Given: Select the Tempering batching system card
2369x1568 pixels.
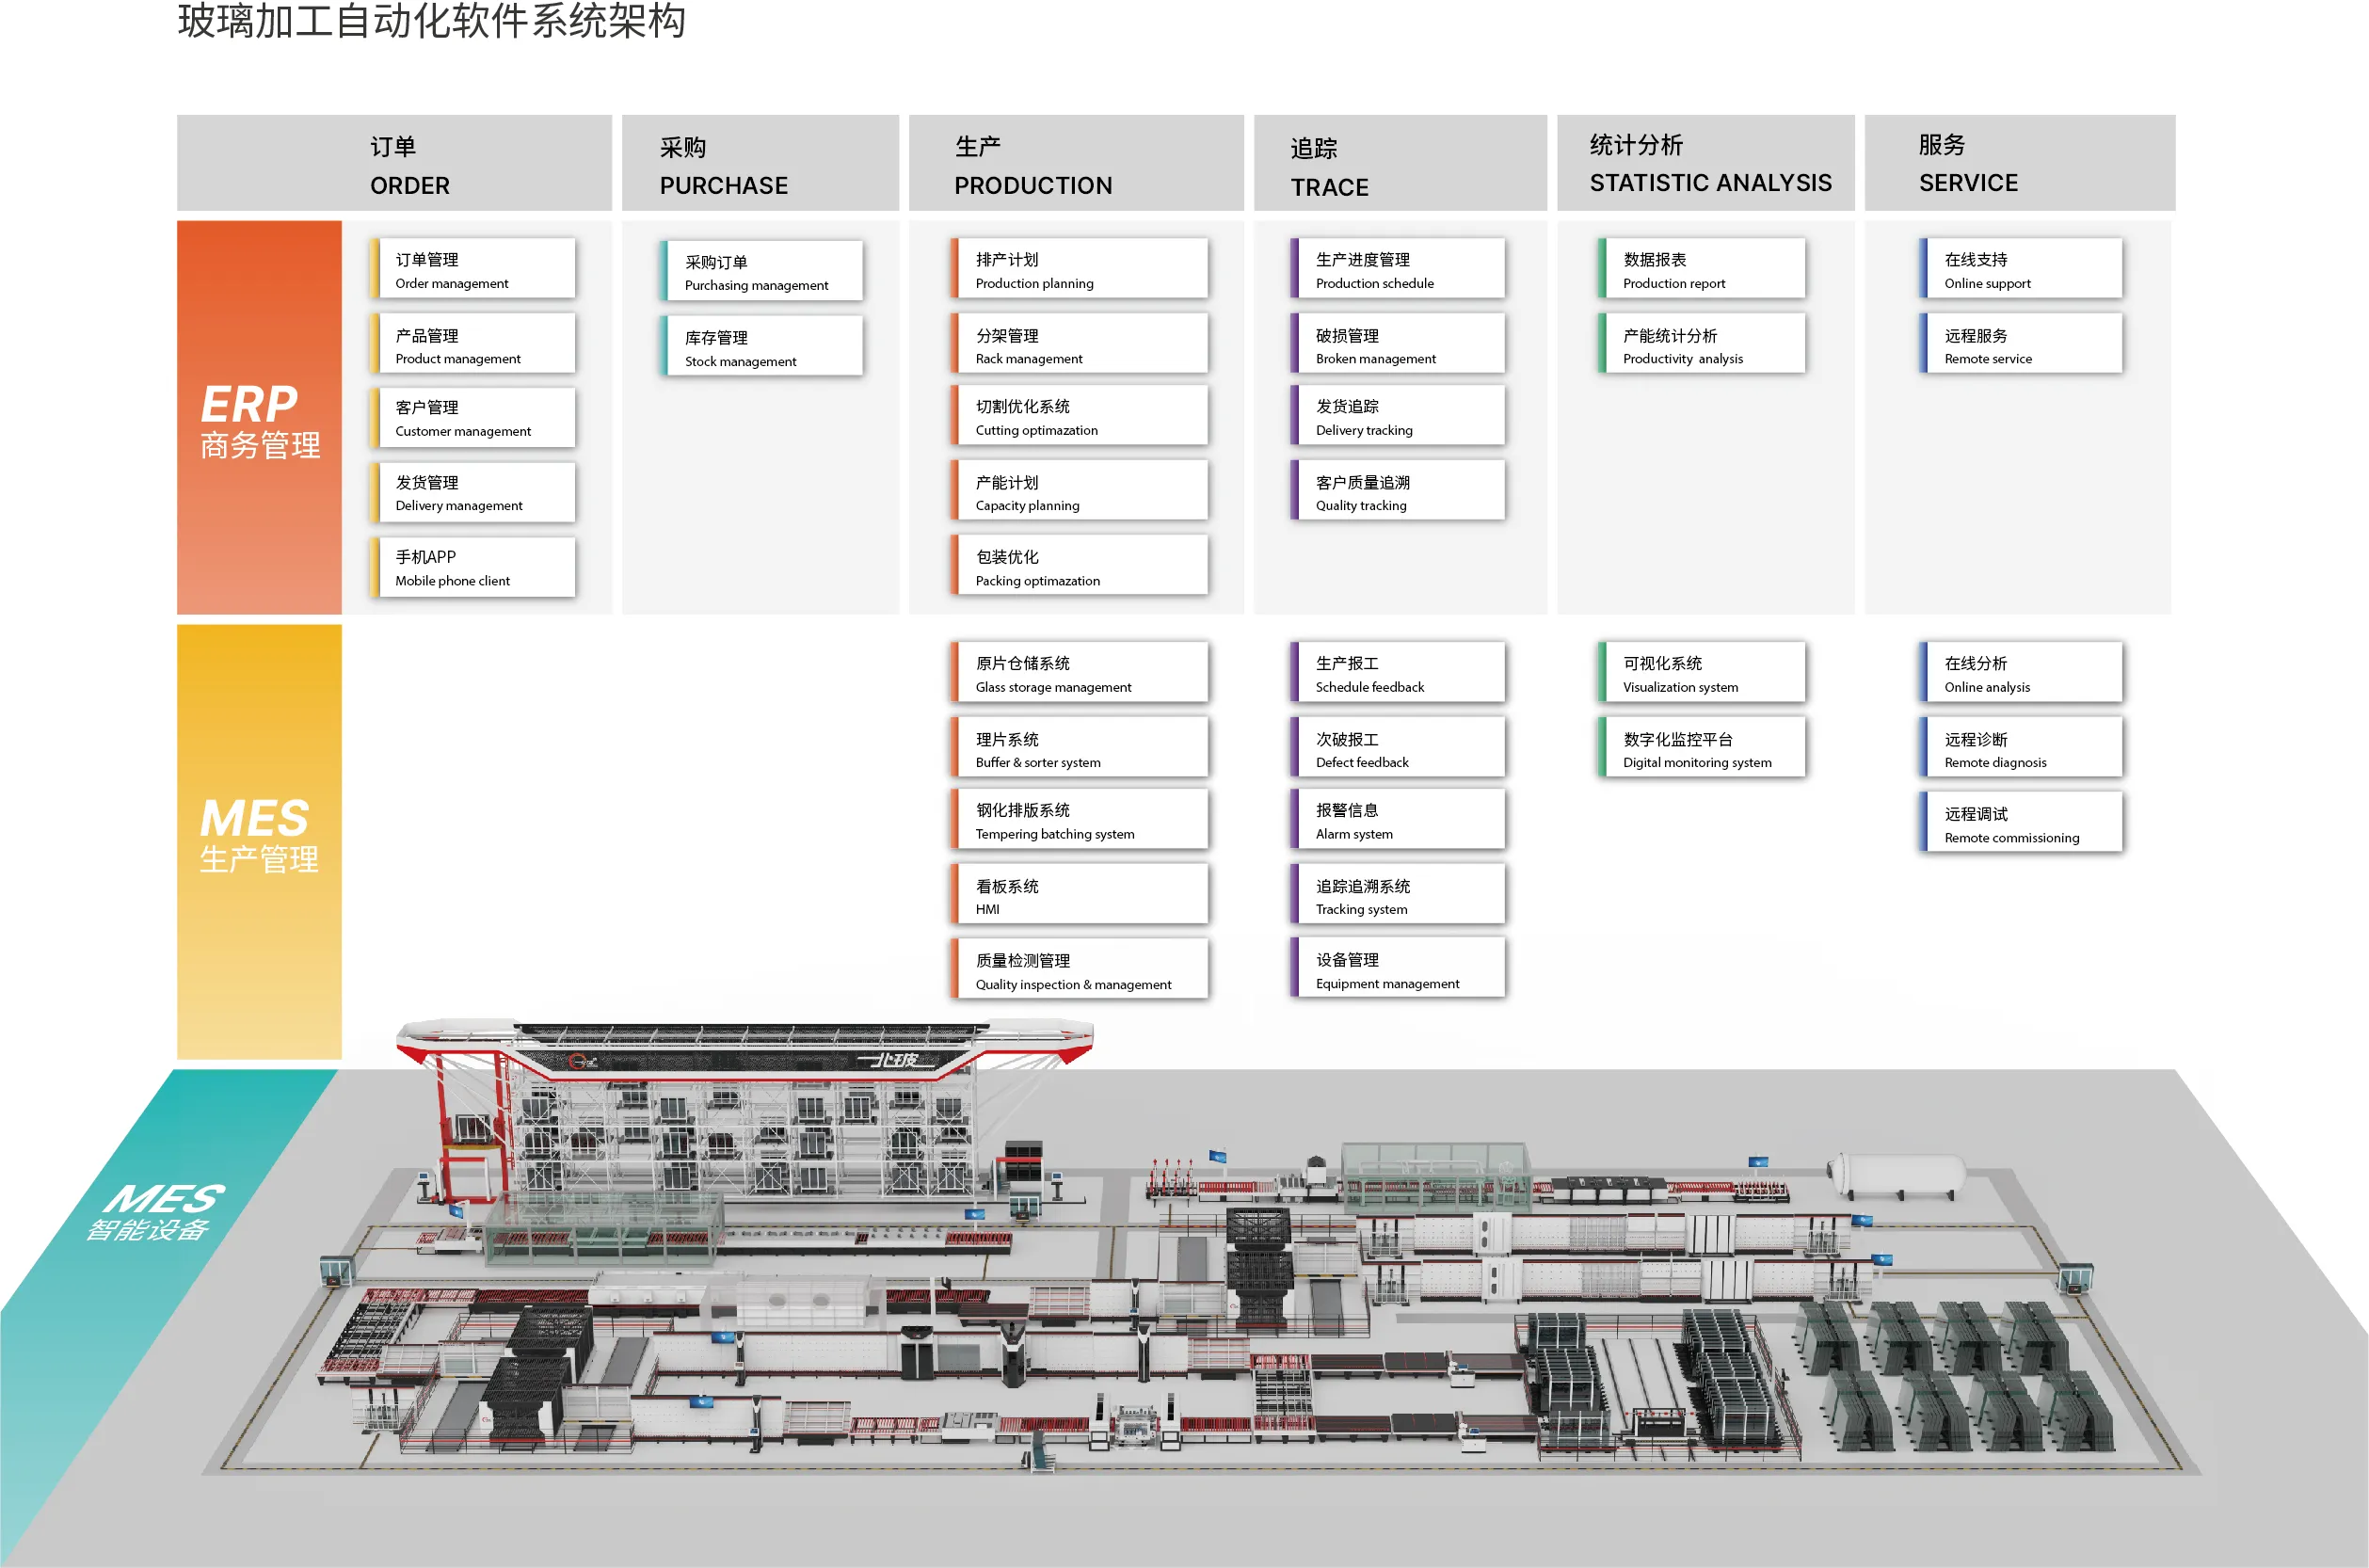Looking at the screenshot, I should pos(1078,820).
